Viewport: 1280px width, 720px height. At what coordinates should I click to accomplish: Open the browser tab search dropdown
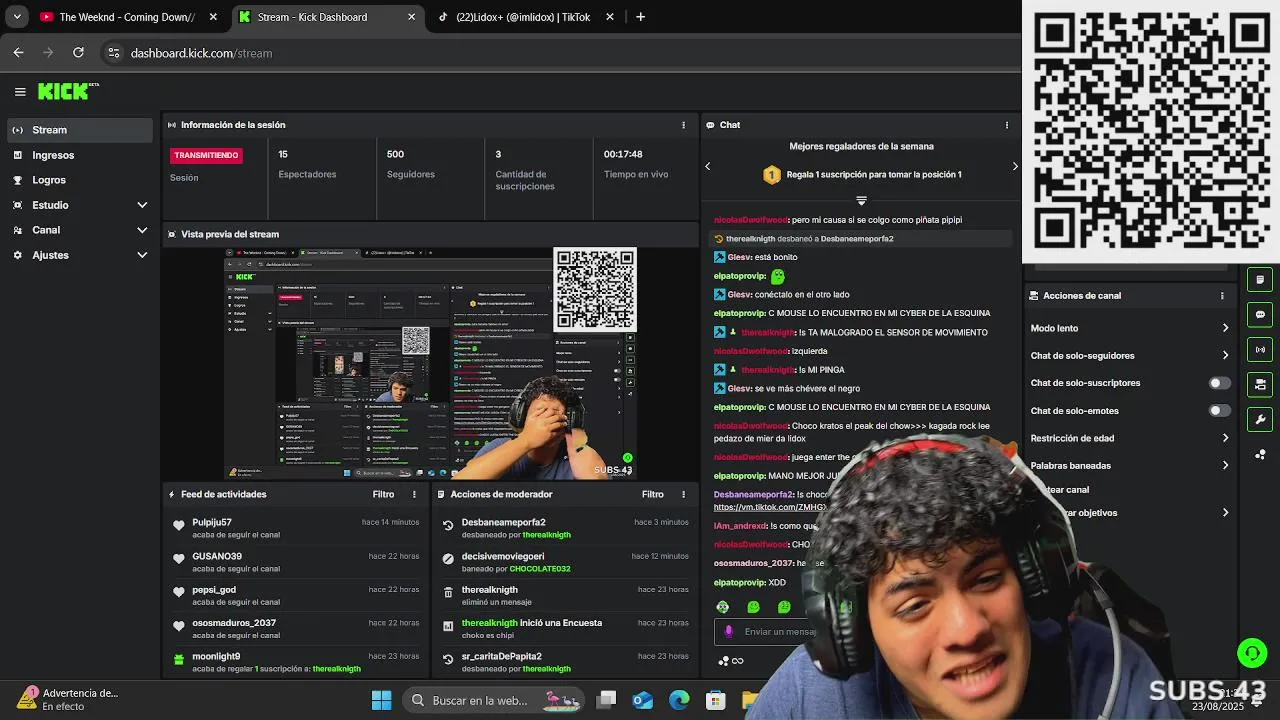click(17, 16)
